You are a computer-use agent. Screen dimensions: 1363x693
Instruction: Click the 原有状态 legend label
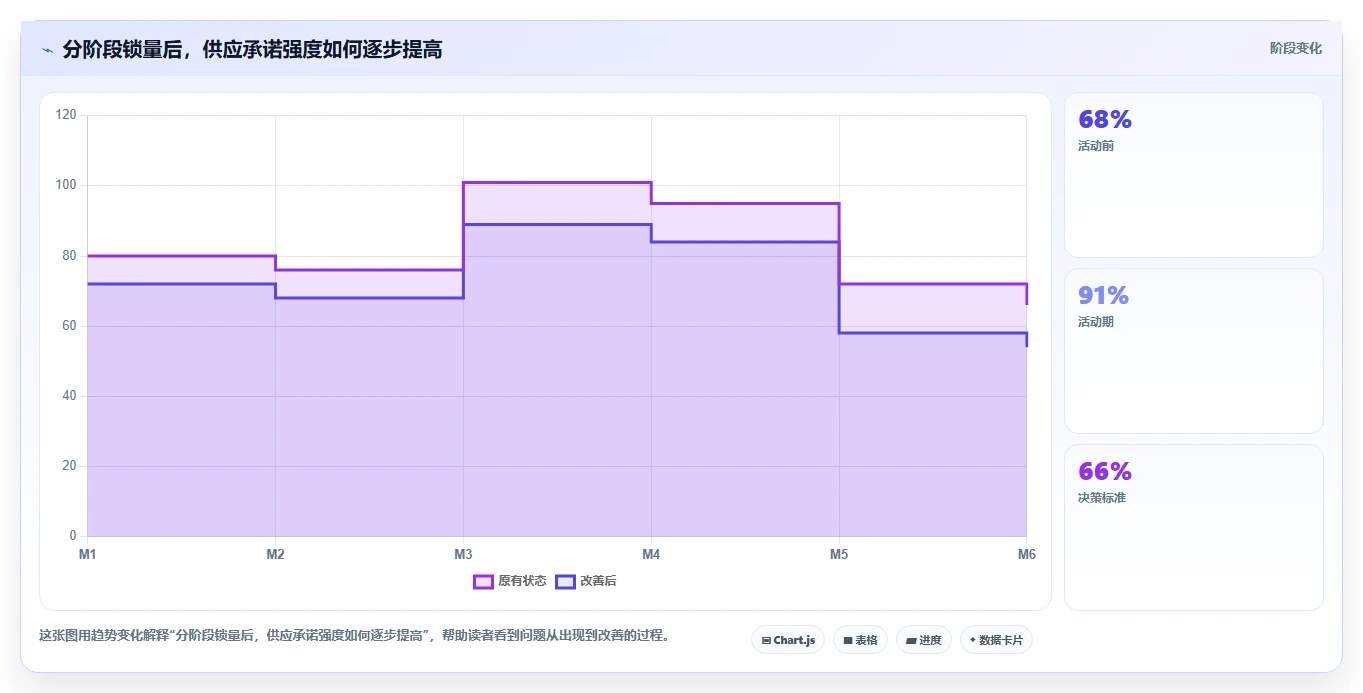point(522,581)
